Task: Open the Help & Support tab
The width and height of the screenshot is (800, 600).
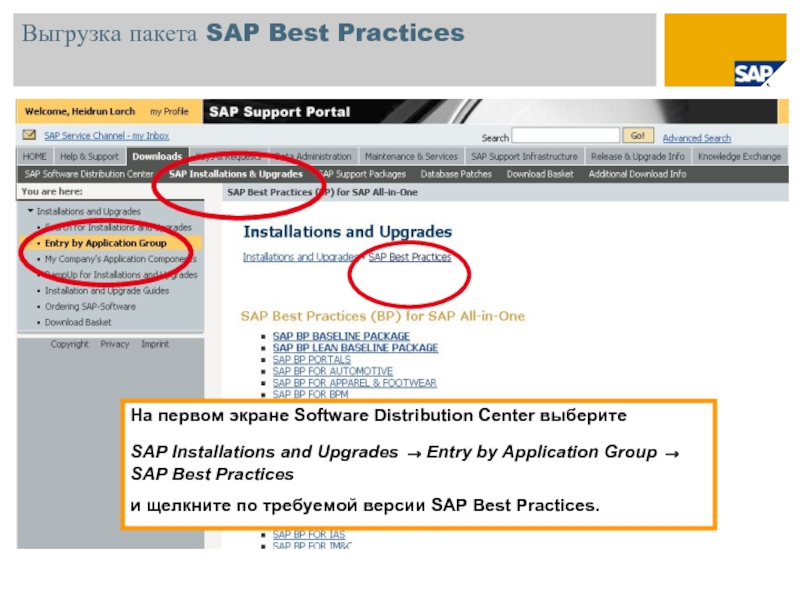Action: (89, 156)
